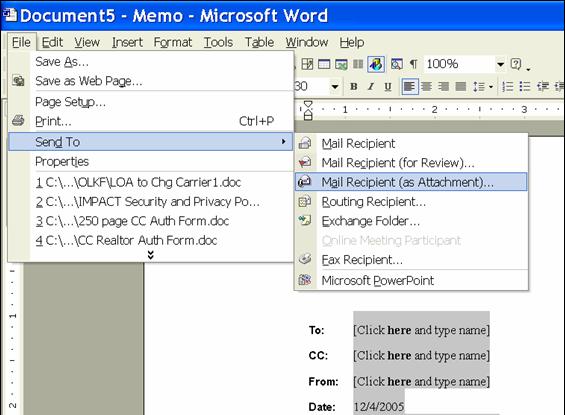Open the Tools menu

click(218, 42)
